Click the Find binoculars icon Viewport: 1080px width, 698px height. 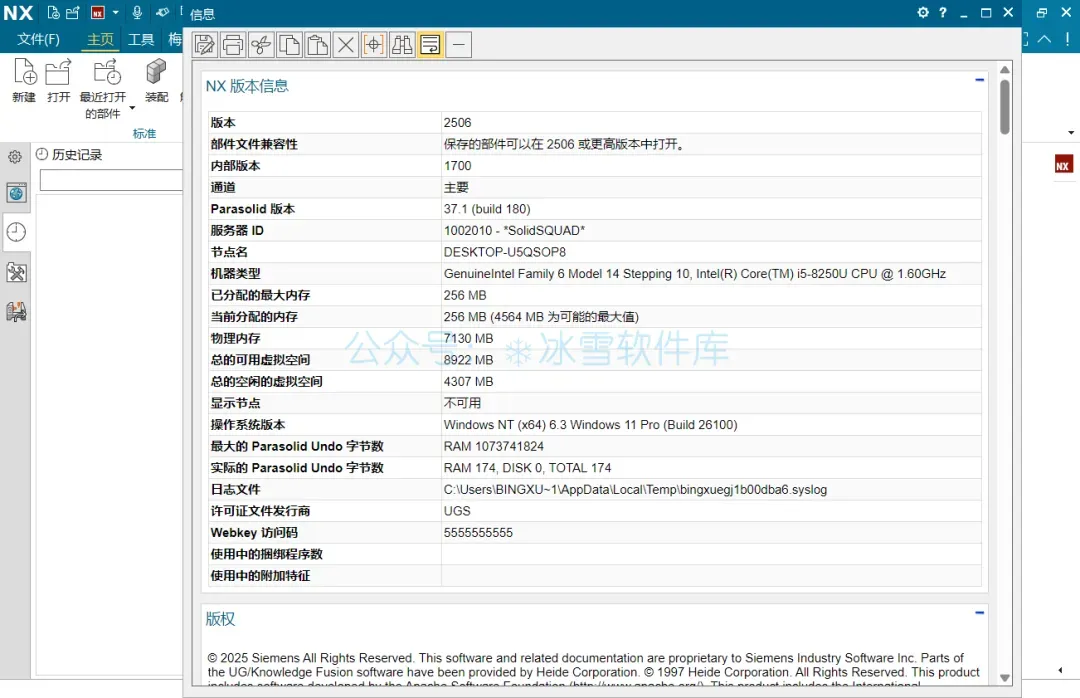point(402,45)
